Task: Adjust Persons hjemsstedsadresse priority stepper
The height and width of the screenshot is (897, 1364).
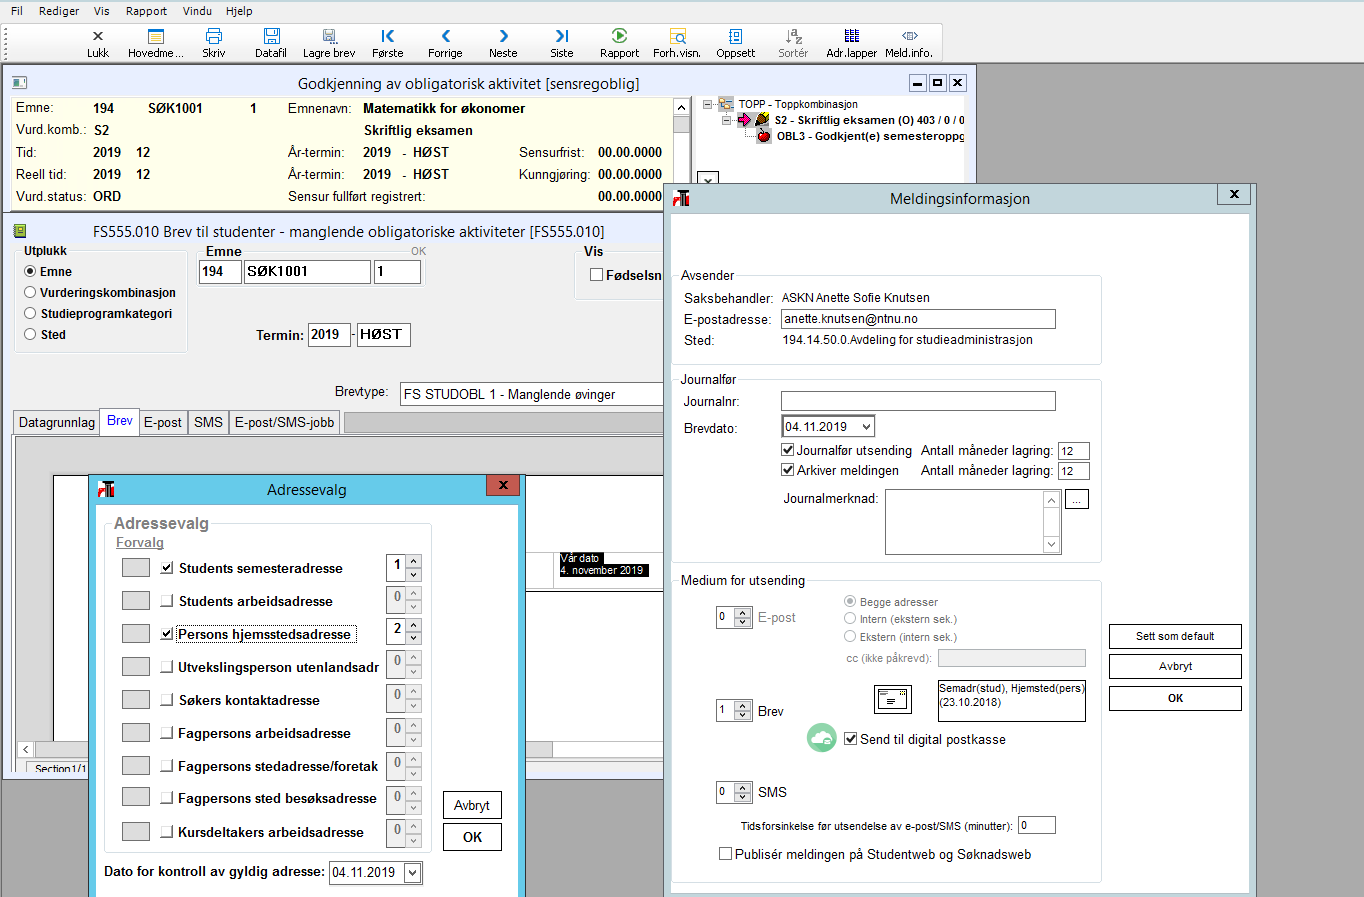Action: [414, 632]
